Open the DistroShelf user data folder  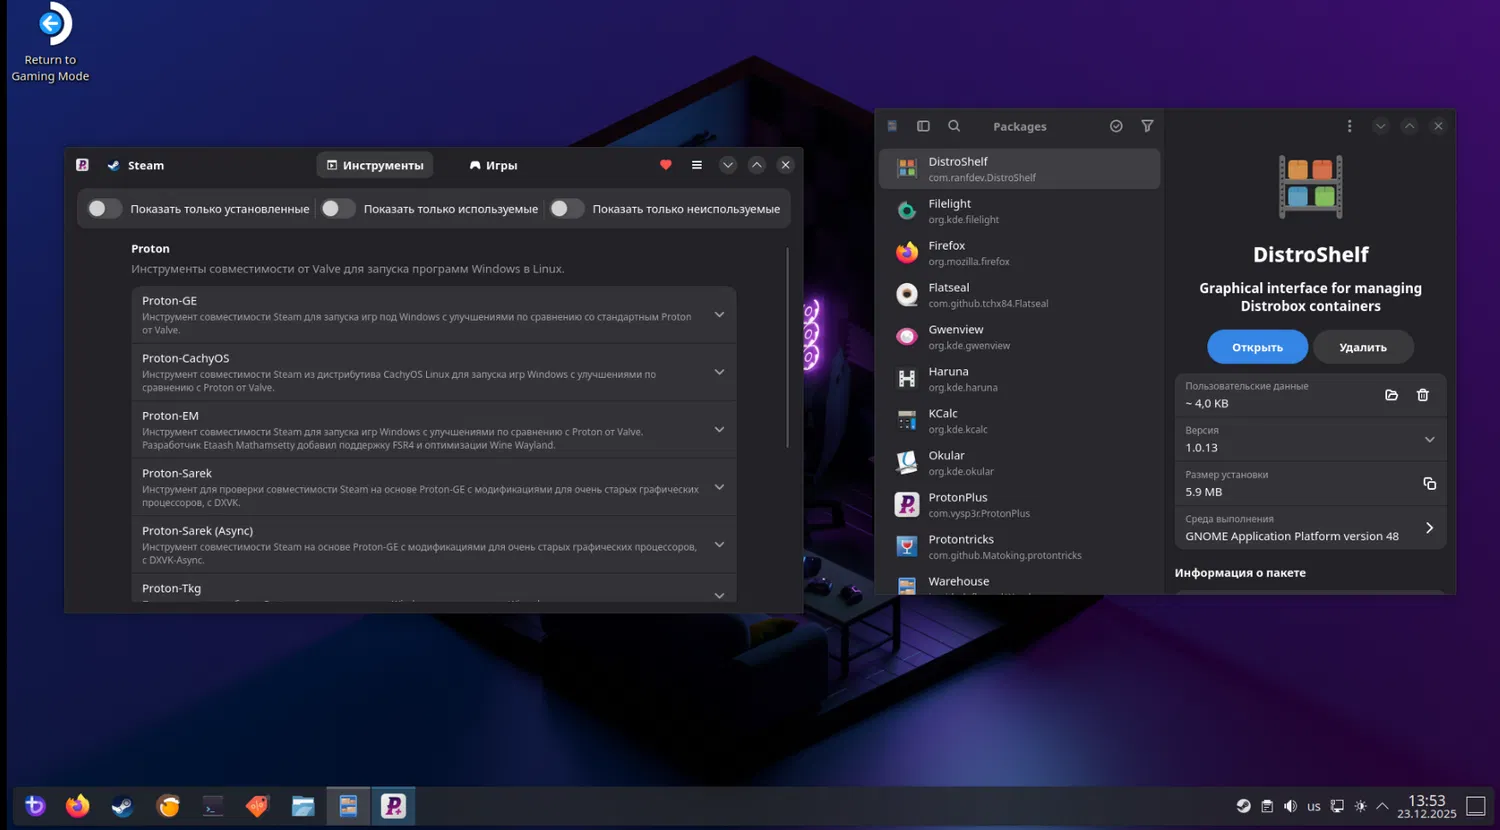coord(1391,395)
